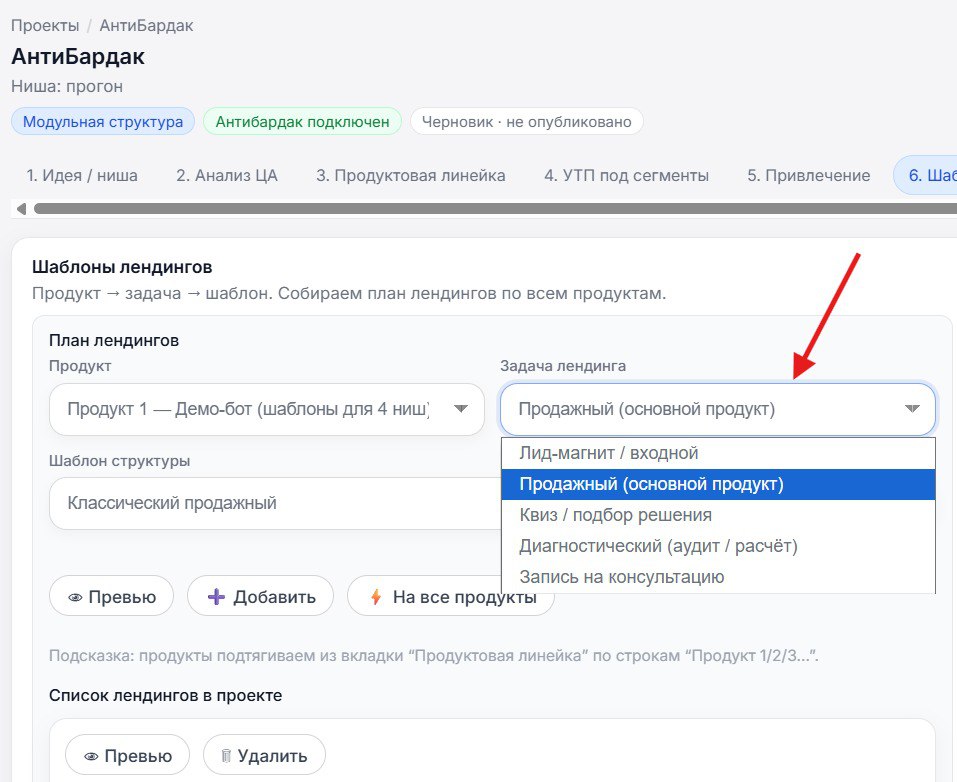This screenshot has width=957, height=782.
Task: Click Проекты breadcrumb link
Action: (x=45, y=25)
